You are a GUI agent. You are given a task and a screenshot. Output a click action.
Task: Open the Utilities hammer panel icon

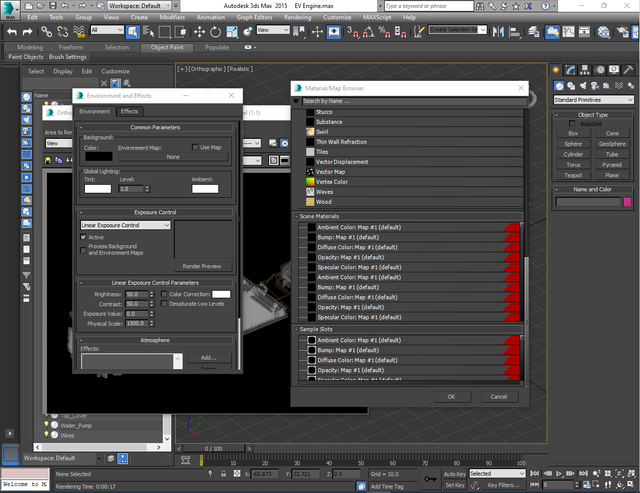(x=629, y=70)
